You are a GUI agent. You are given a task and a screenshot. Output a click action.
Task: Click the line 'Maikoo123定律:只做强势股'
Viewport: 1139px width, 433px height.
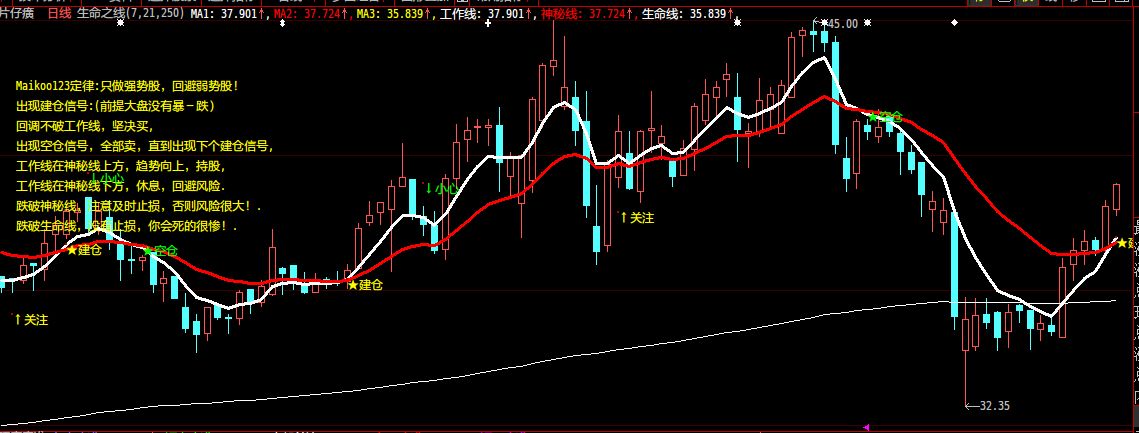[127, 86]
